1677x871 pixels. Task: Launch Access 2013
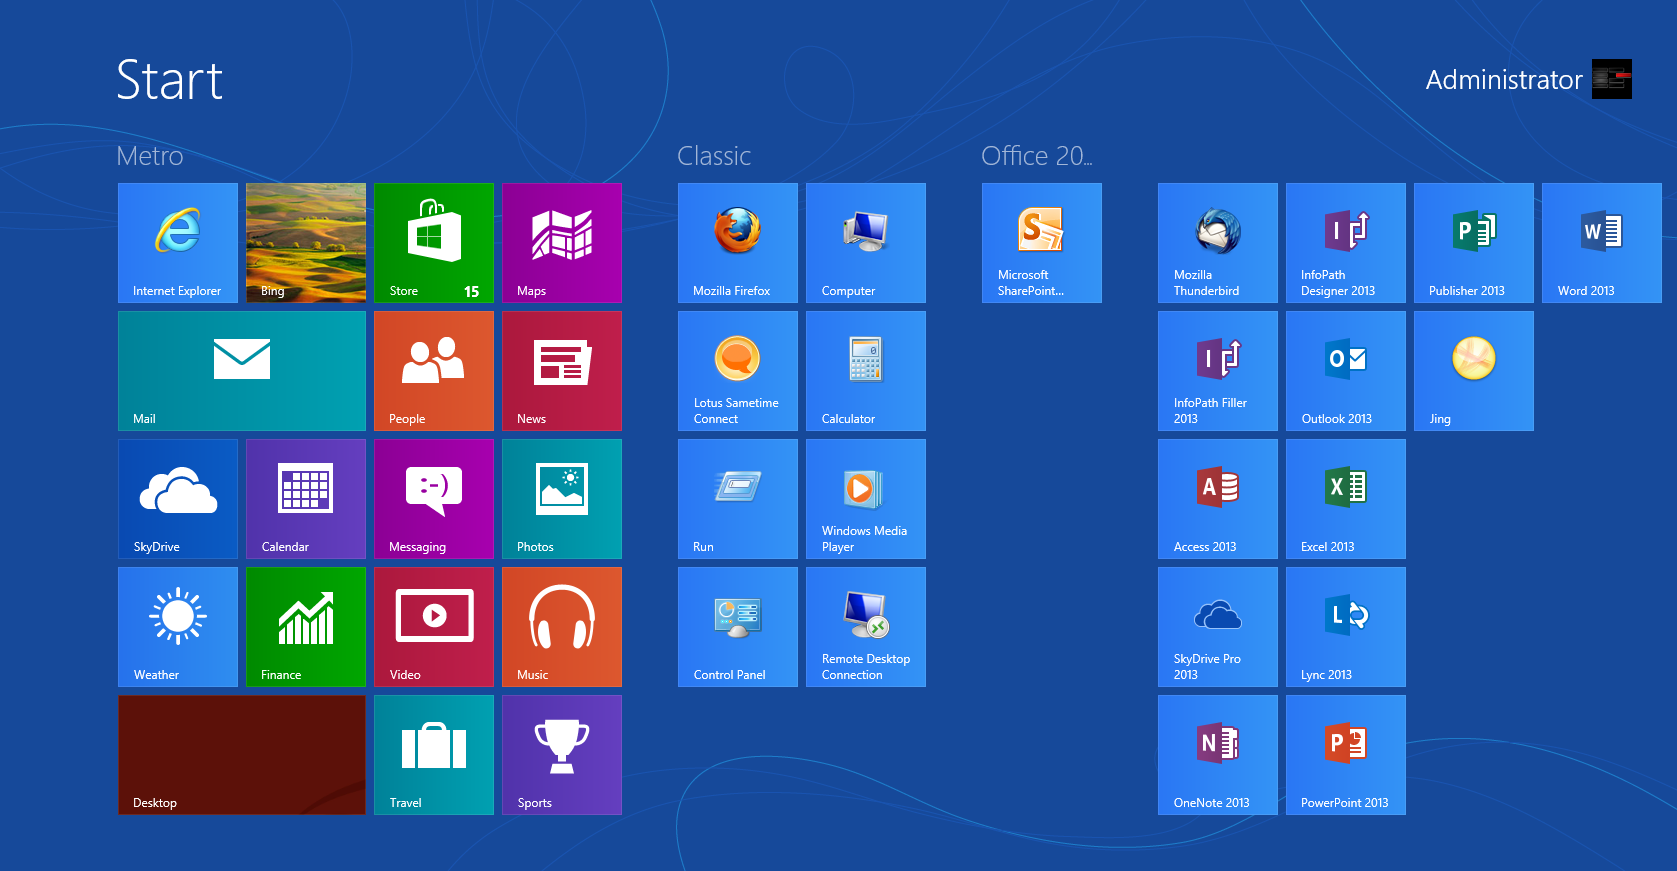(x=1218, y=499)
